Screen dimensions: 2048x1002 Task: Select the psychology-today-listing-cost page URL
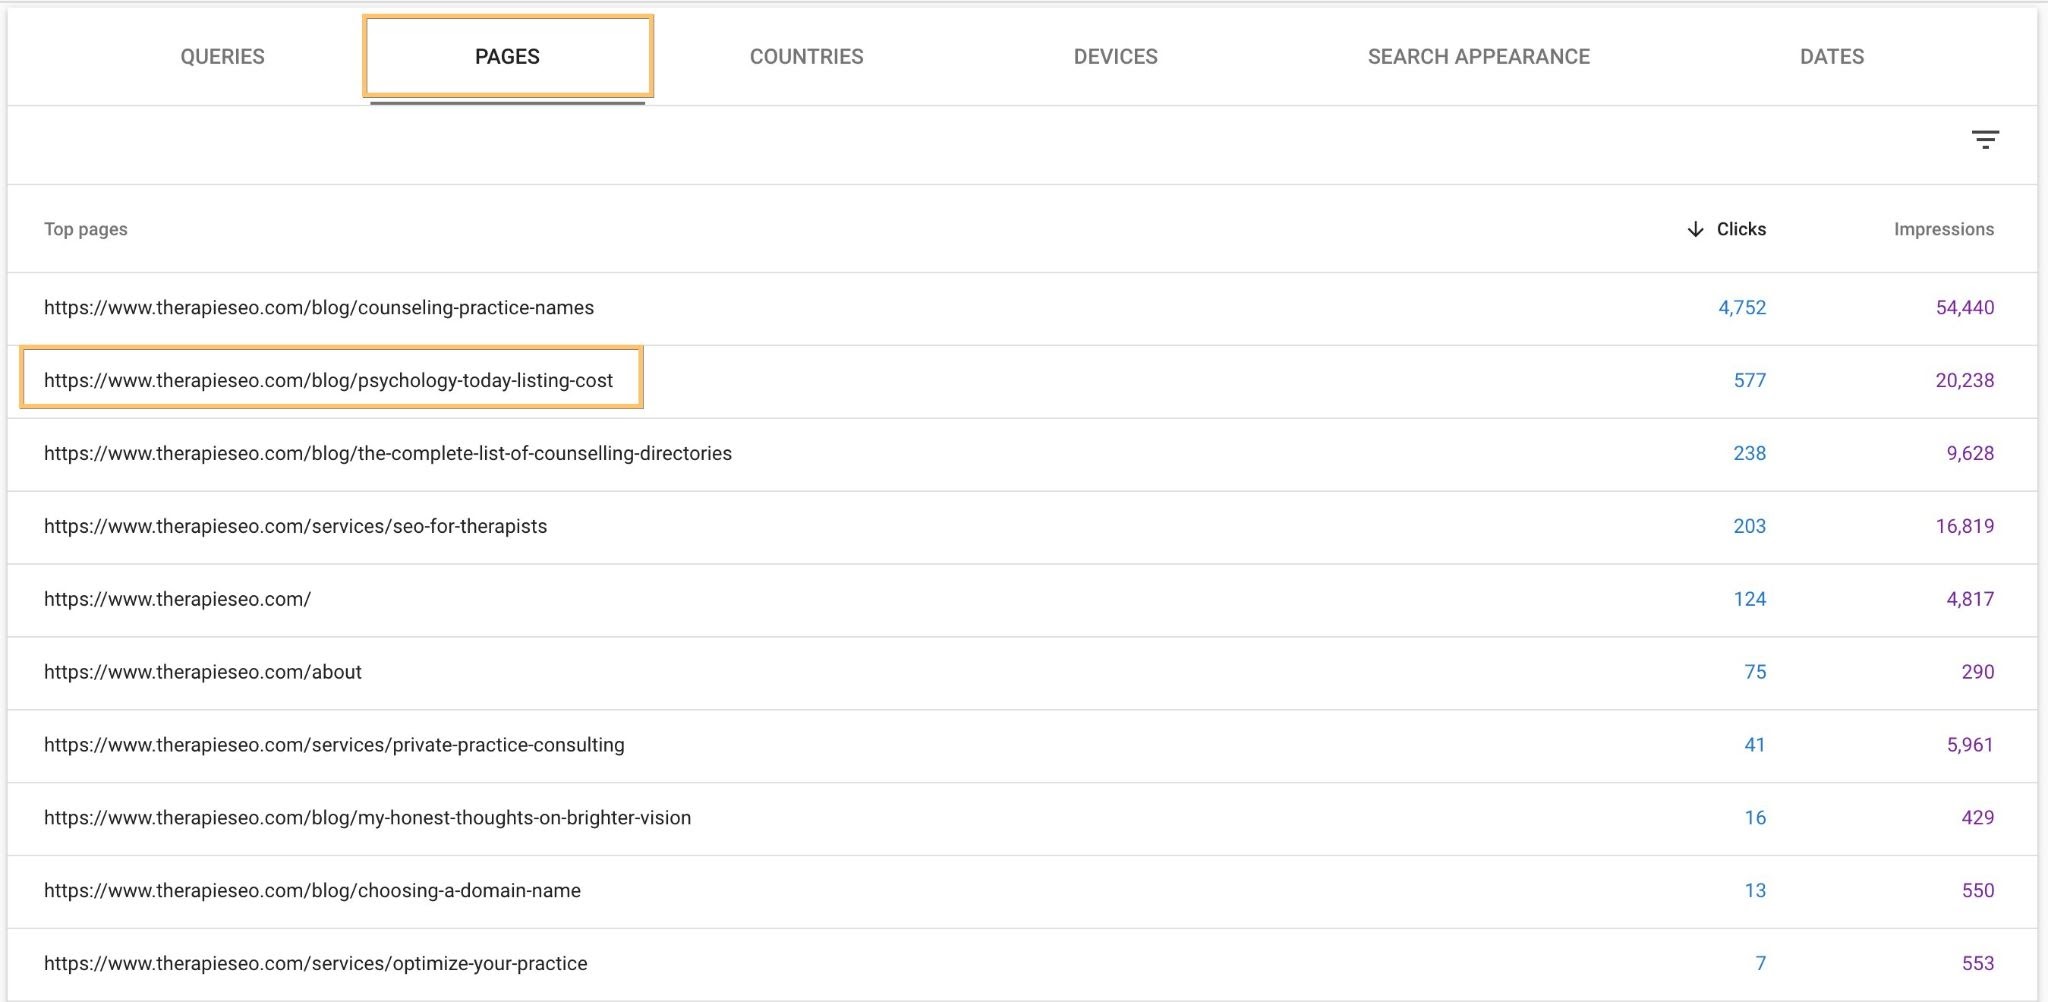click(328, 381)
